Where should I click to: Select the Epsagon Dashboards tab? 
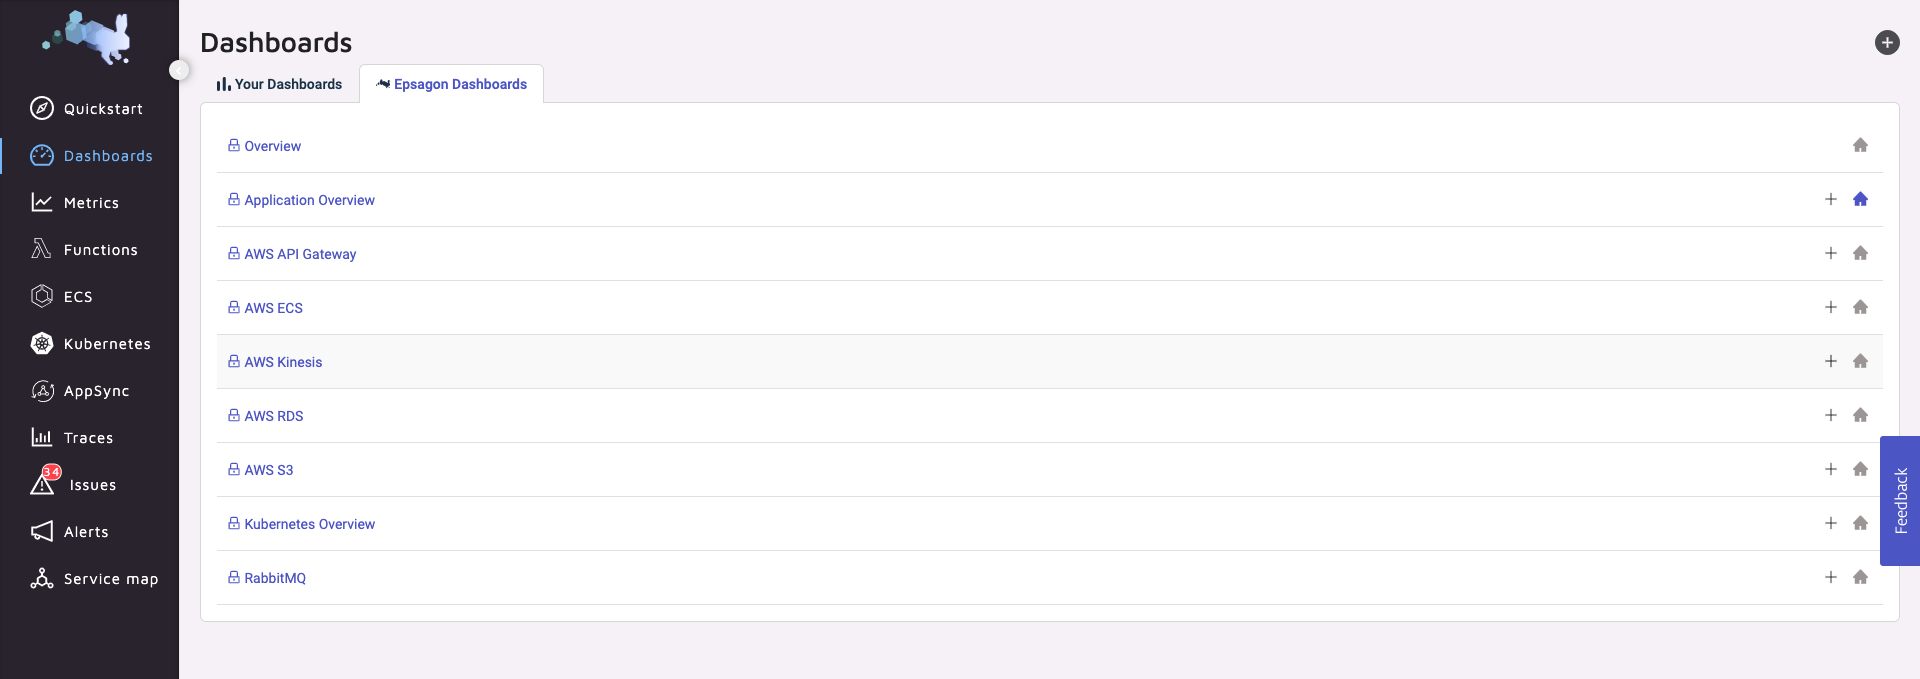(x=451, y=84)
